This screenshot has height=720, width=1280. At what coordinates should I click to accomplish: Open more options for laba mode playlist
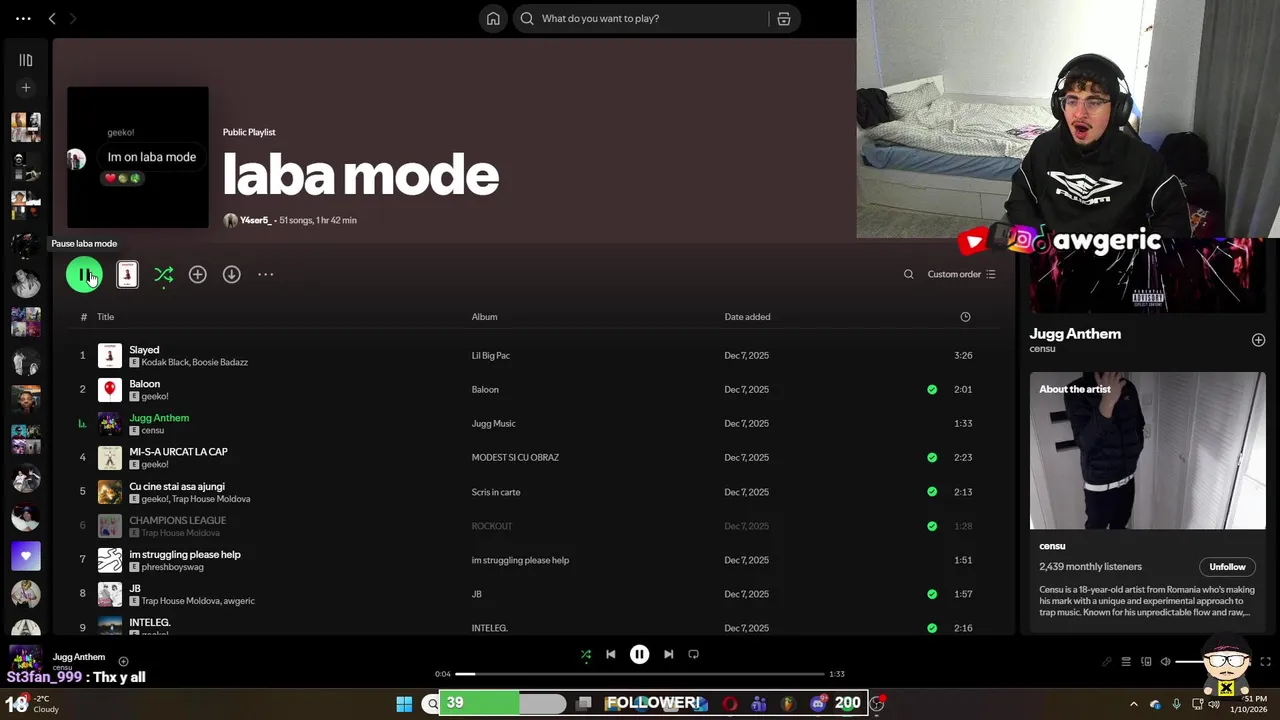click(265, 274)
